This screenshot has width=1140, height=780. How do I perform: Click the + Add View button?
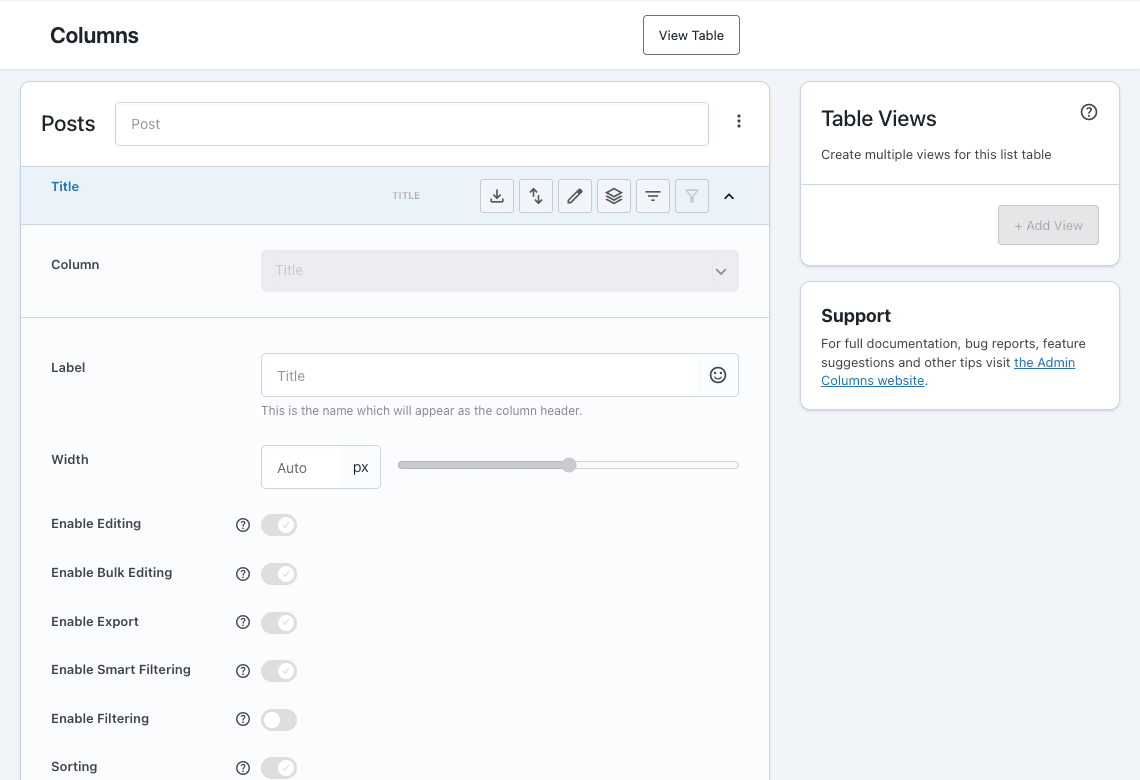1048,225
